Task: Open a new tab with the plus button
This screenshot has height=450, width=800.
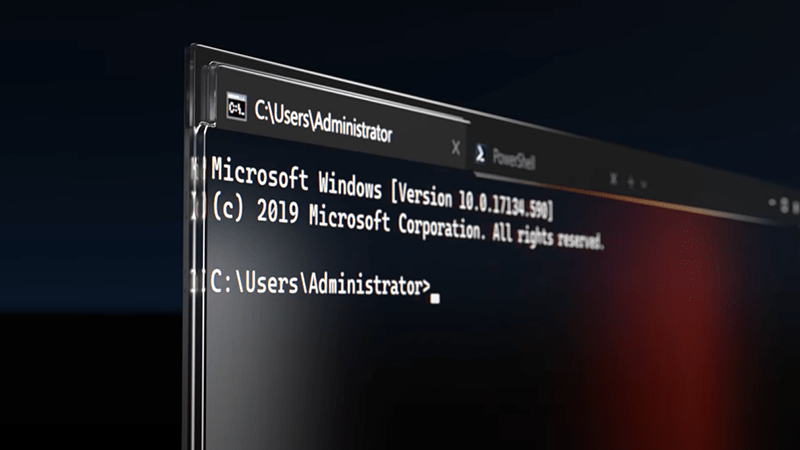Action: click(631, 182)
